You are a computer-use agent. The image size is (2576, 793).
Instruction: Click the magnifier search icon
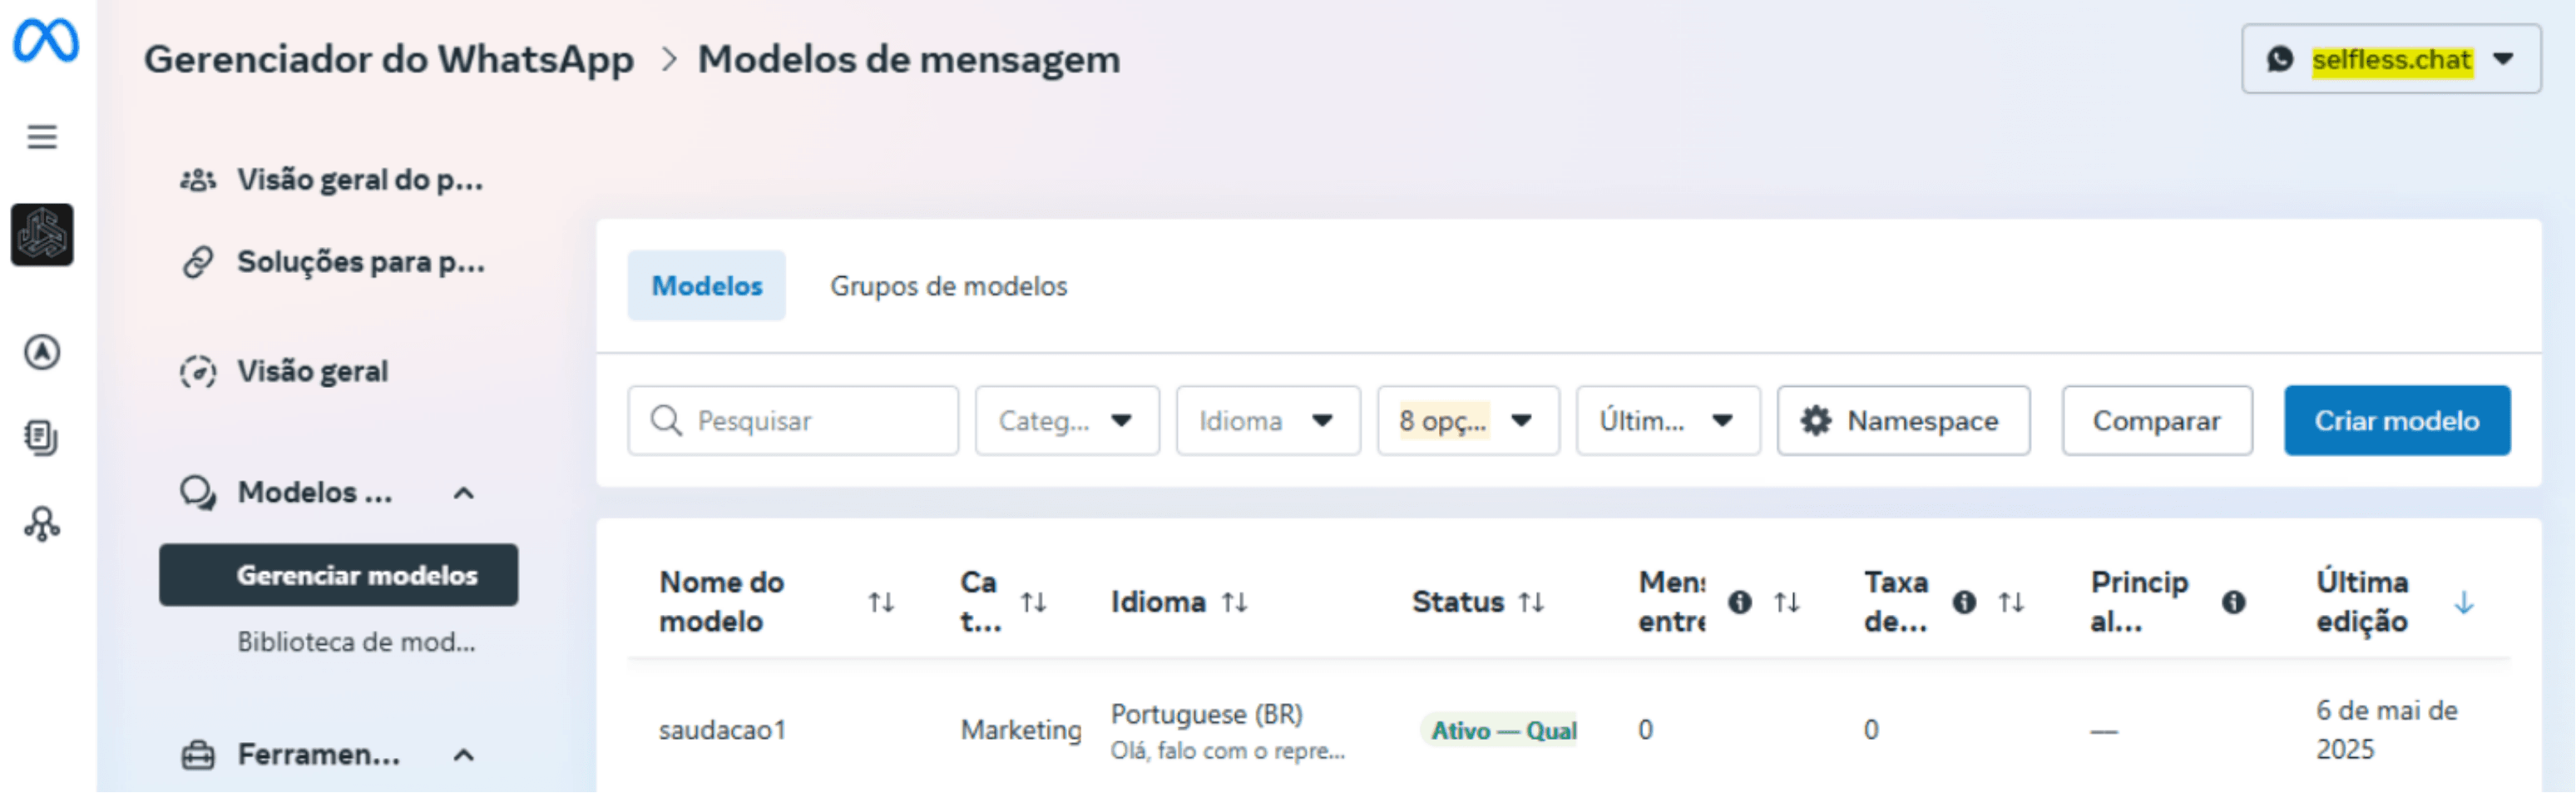[x=667, y=421]
